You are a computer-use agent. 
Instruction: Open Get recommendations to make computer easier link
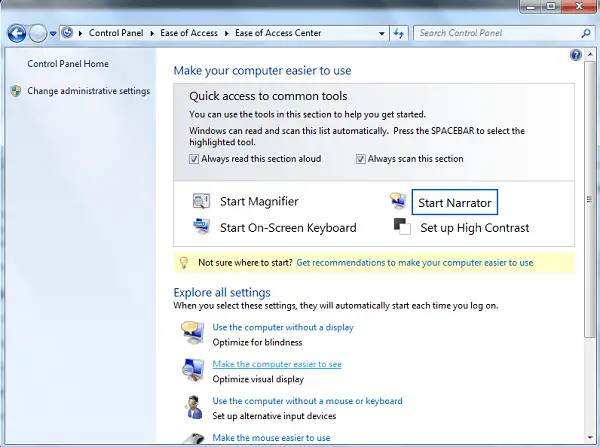[415, 263]
